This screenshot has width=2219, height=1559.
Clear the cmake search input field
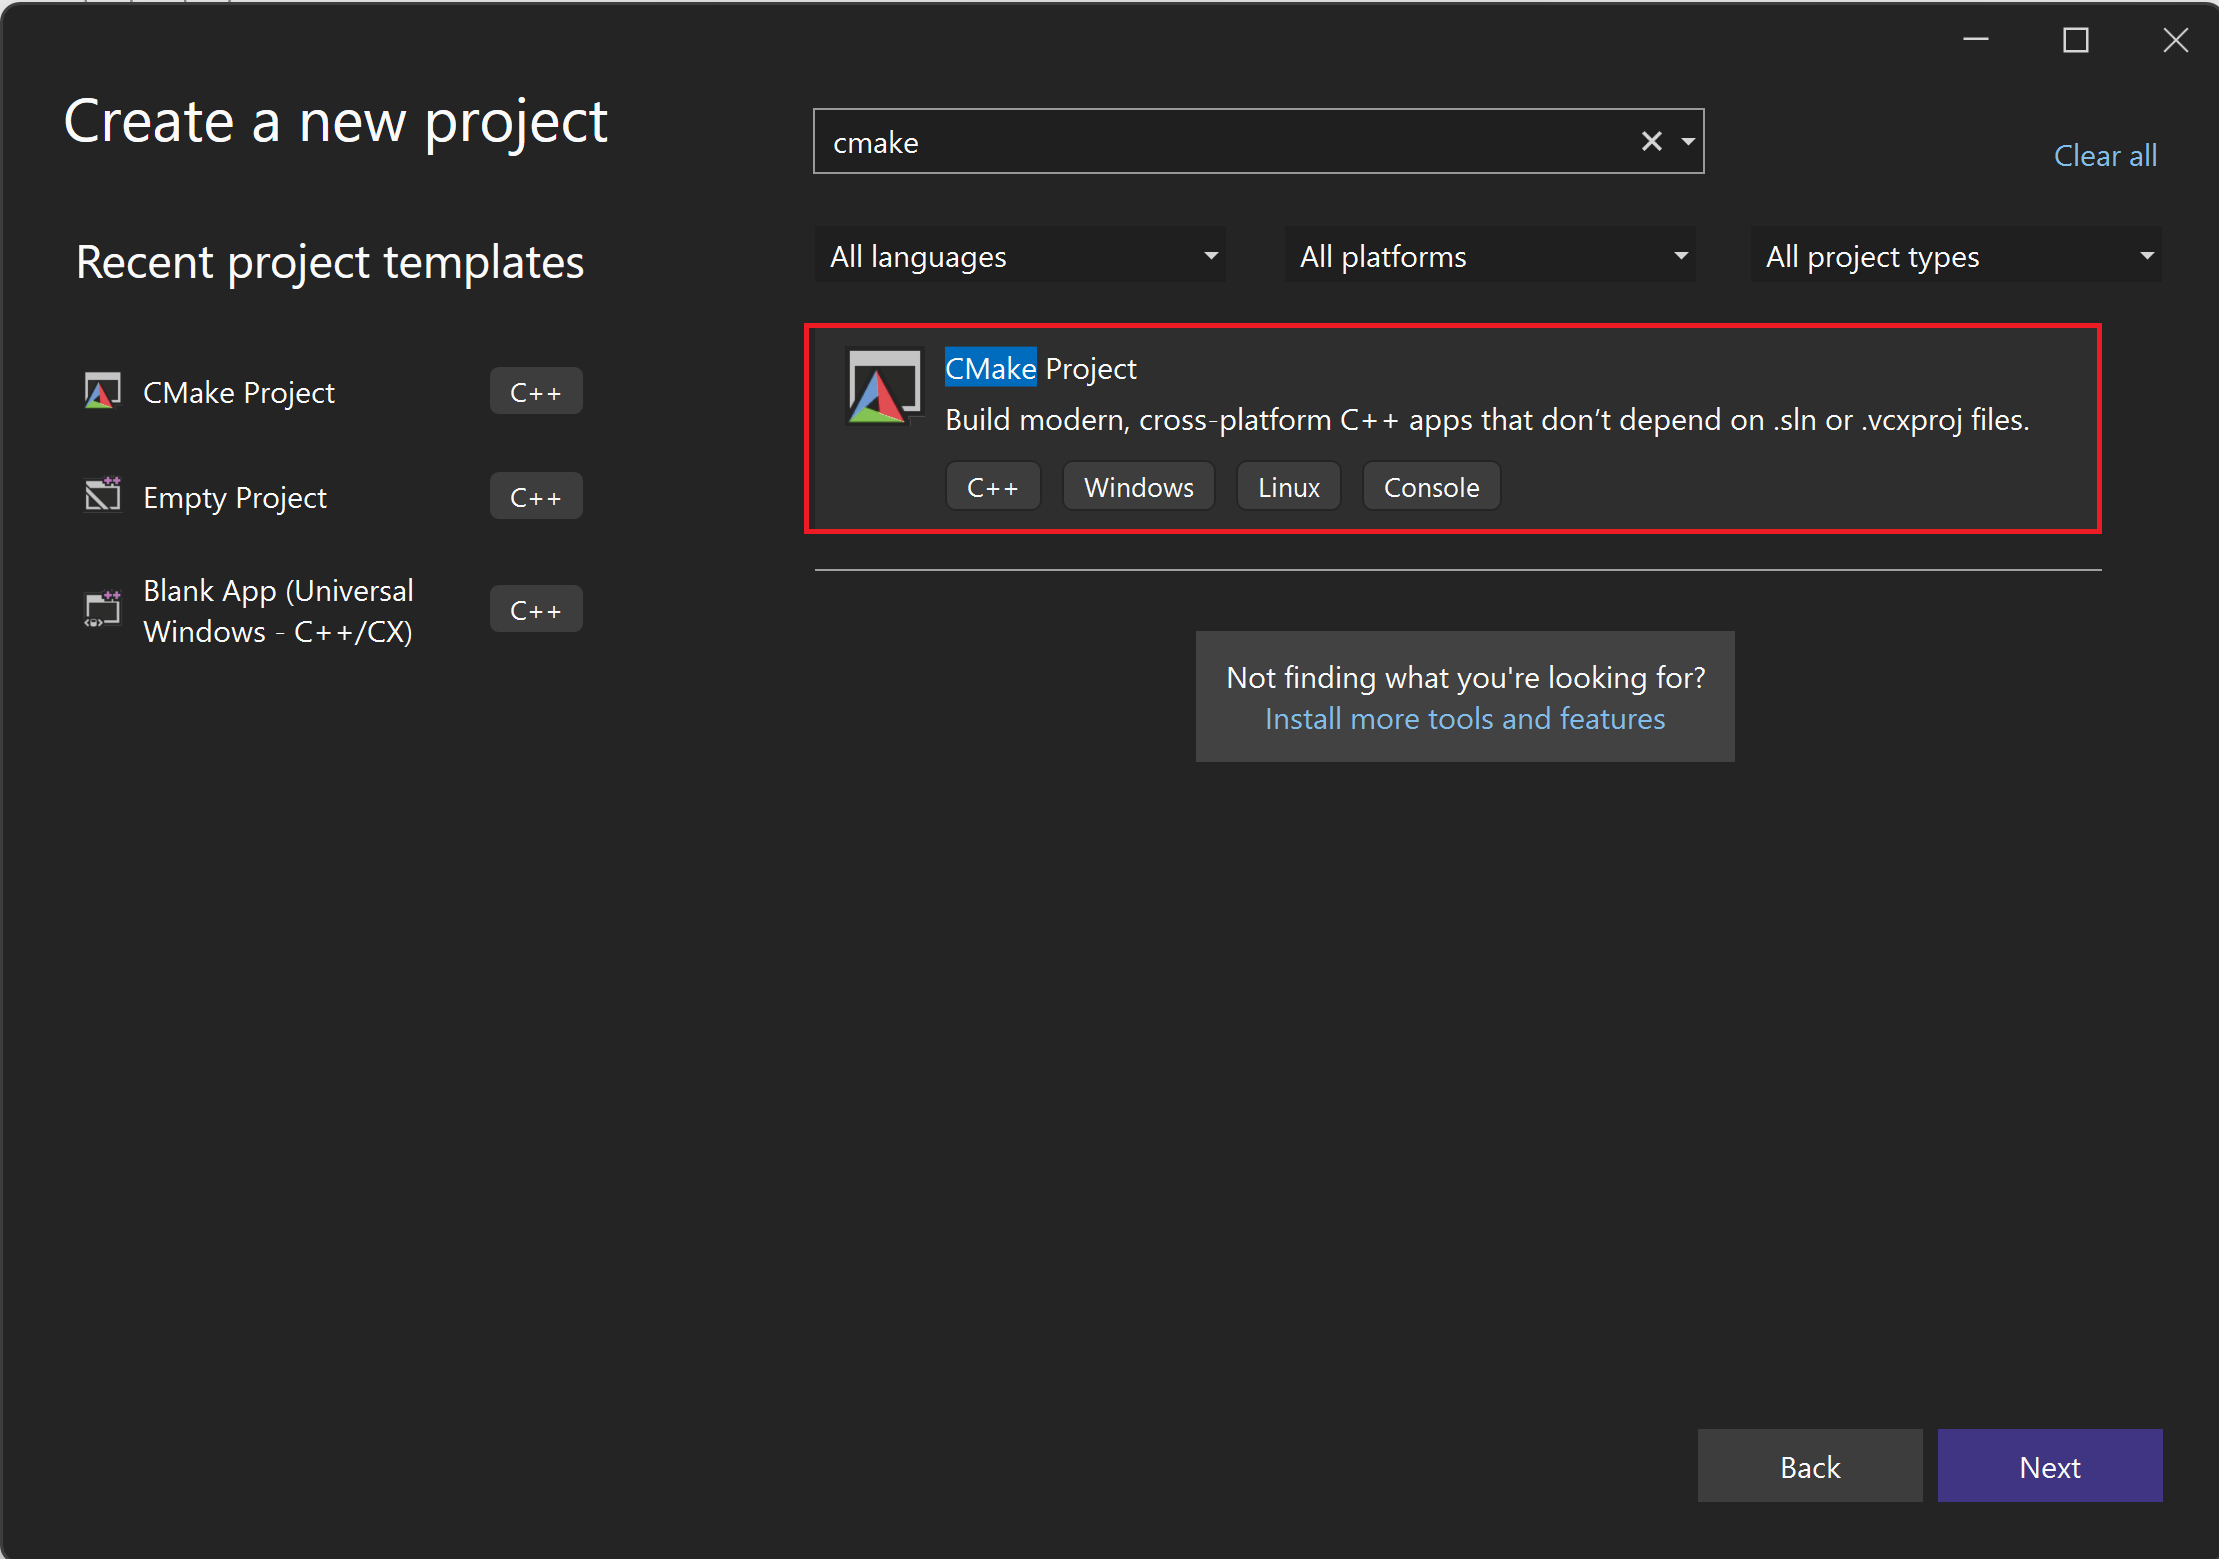click(1652, 142)
